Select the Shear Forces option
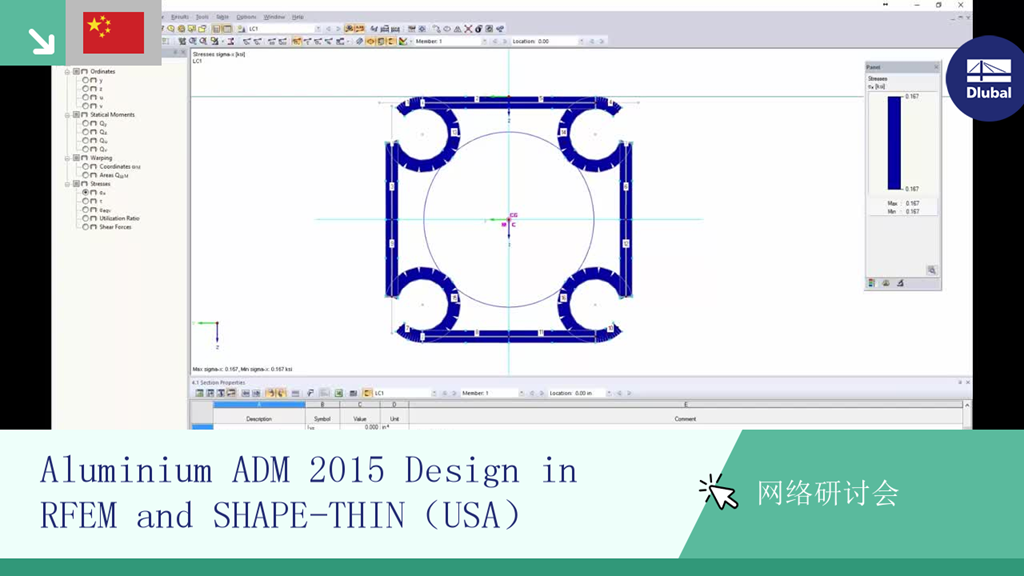The image size is (1024, 576). pos(85,227)
